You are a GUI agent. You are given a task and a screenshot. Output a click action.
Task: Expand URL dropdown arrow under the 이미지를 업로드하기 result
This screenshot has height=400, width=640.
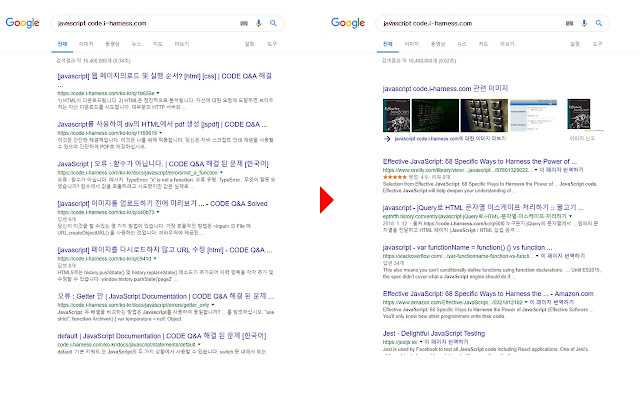pyautogui.click(x=158, y=212)
